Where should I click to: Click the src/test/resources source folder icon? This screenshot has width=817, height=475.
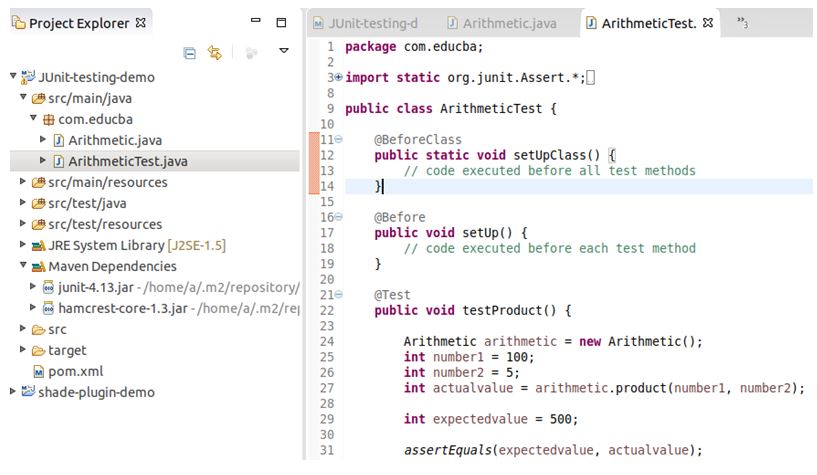click(39, 224)
